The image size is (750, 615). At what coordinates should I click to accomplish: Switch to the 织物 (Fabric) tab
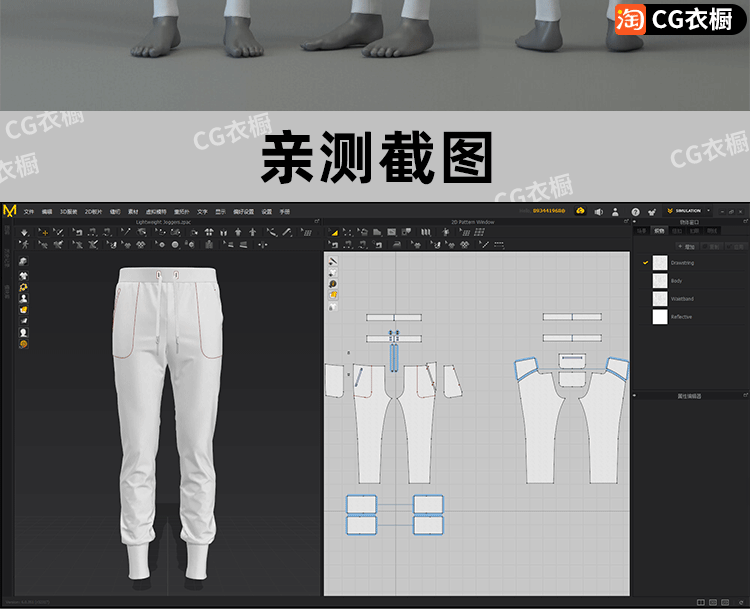tap(659, 231)
